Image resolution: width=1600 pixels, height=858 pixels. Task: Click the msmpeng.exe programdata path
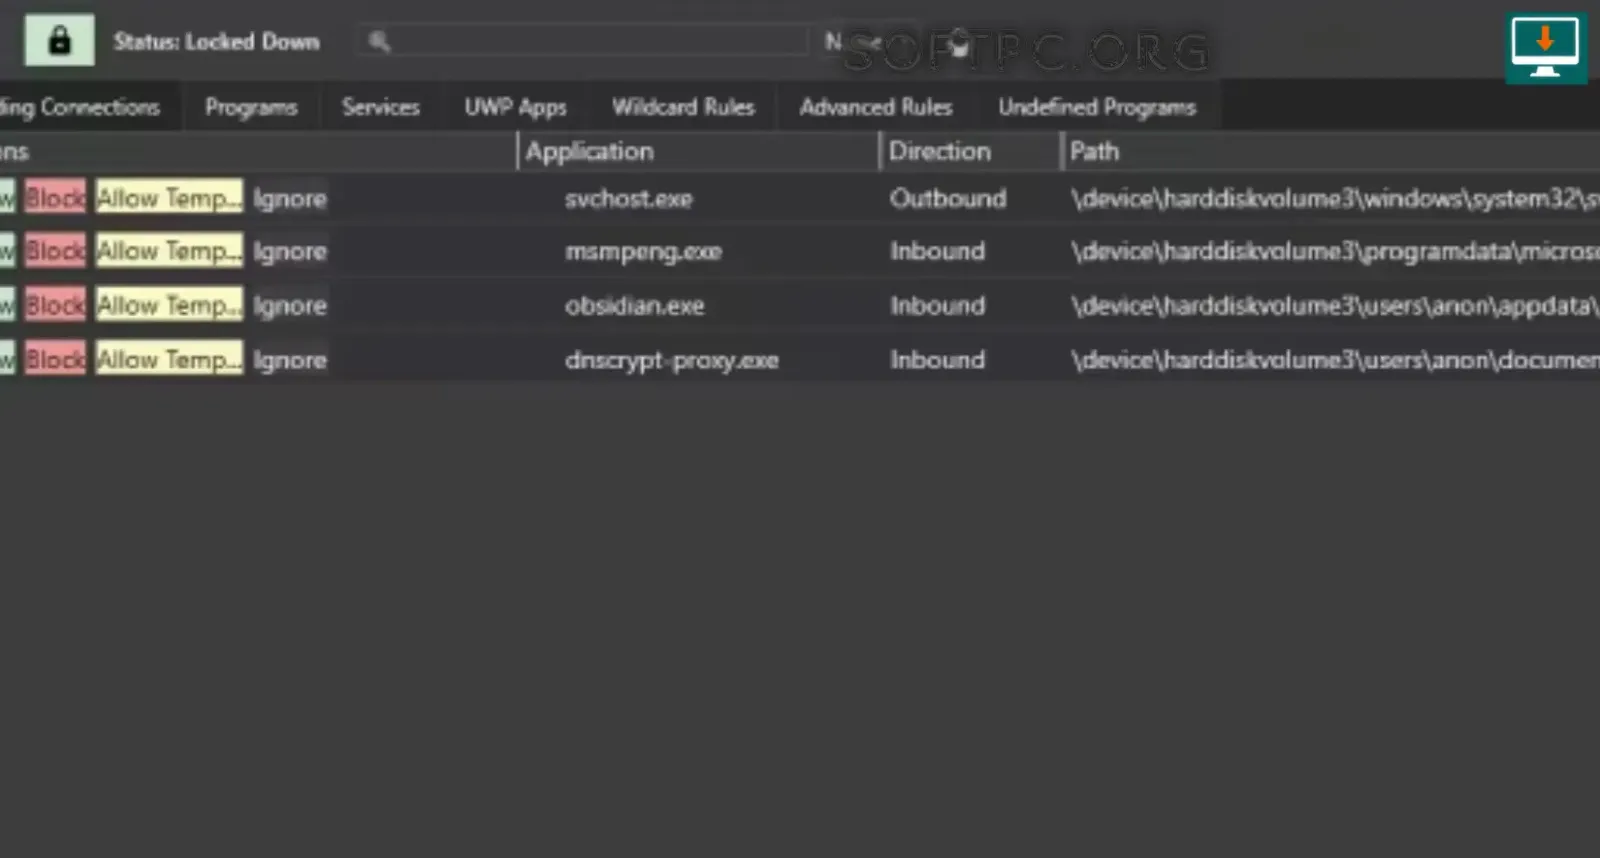pyautogui.click(x=1335, y=251)
